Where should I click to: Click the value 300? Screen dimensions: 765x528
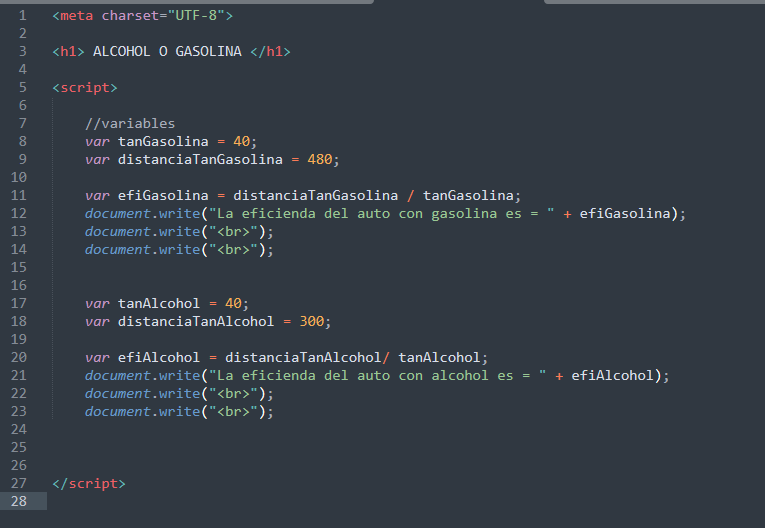coord(312,322)
